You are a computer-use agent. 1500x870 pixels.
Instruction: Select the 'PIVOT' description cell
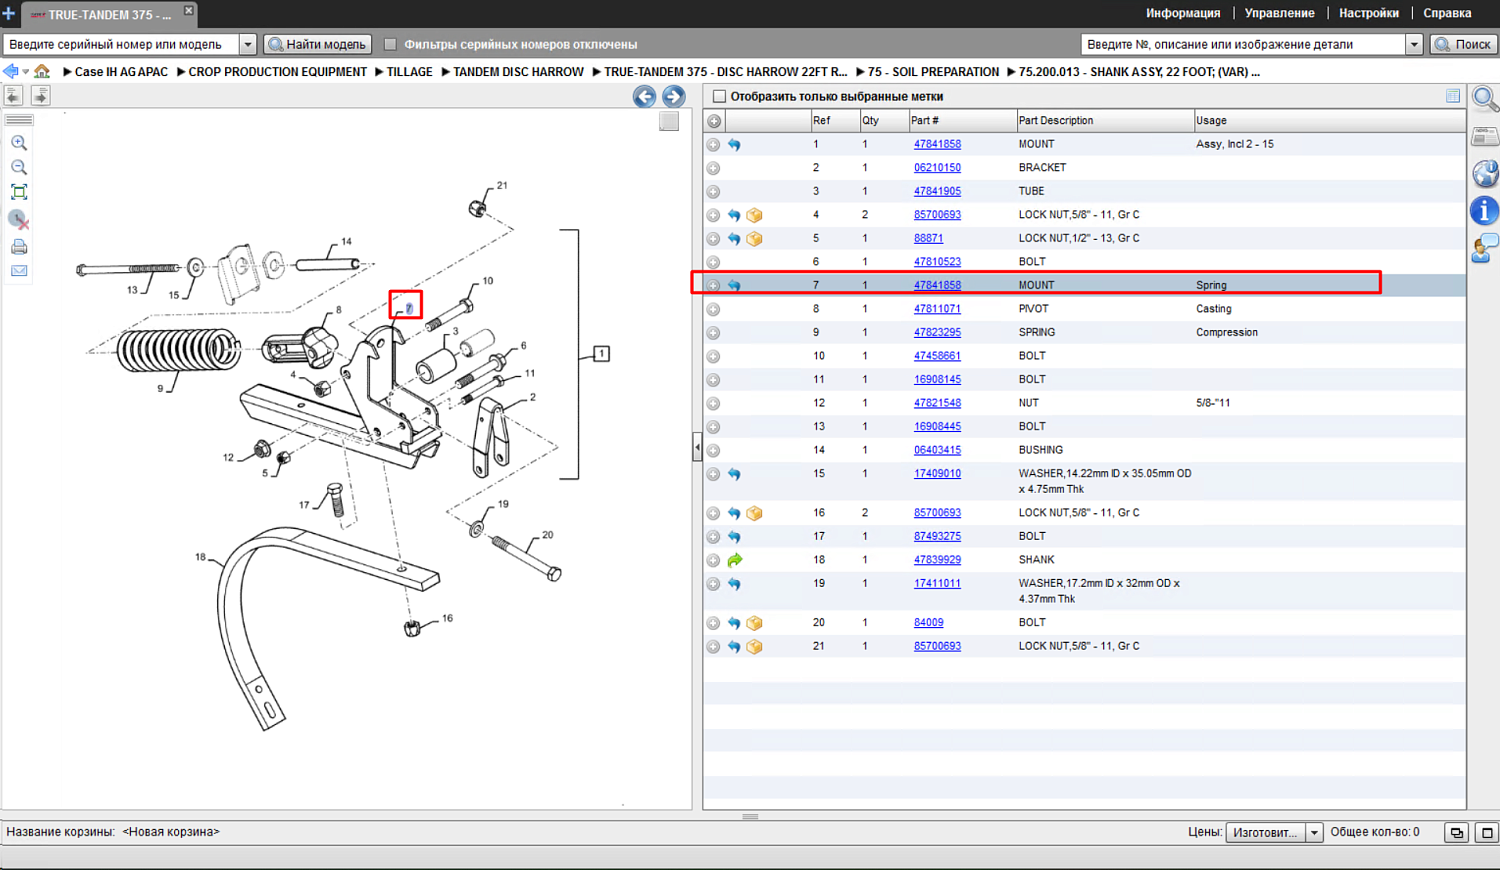[1034, 309]
